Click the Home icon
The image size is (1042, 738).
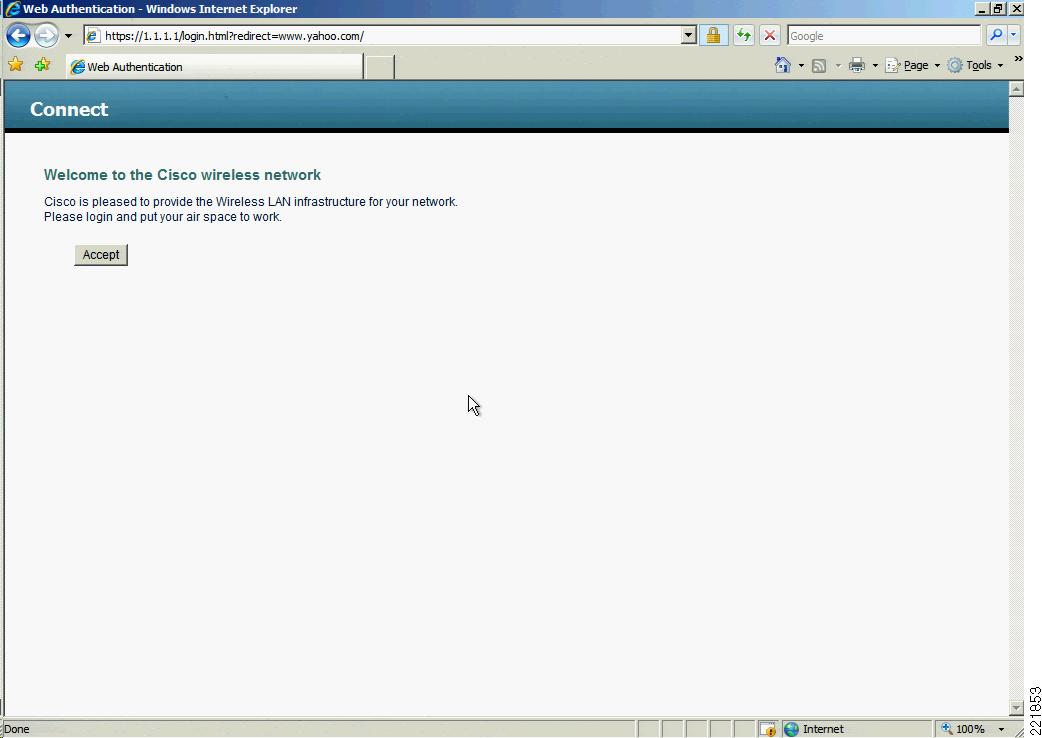point(783,65)
